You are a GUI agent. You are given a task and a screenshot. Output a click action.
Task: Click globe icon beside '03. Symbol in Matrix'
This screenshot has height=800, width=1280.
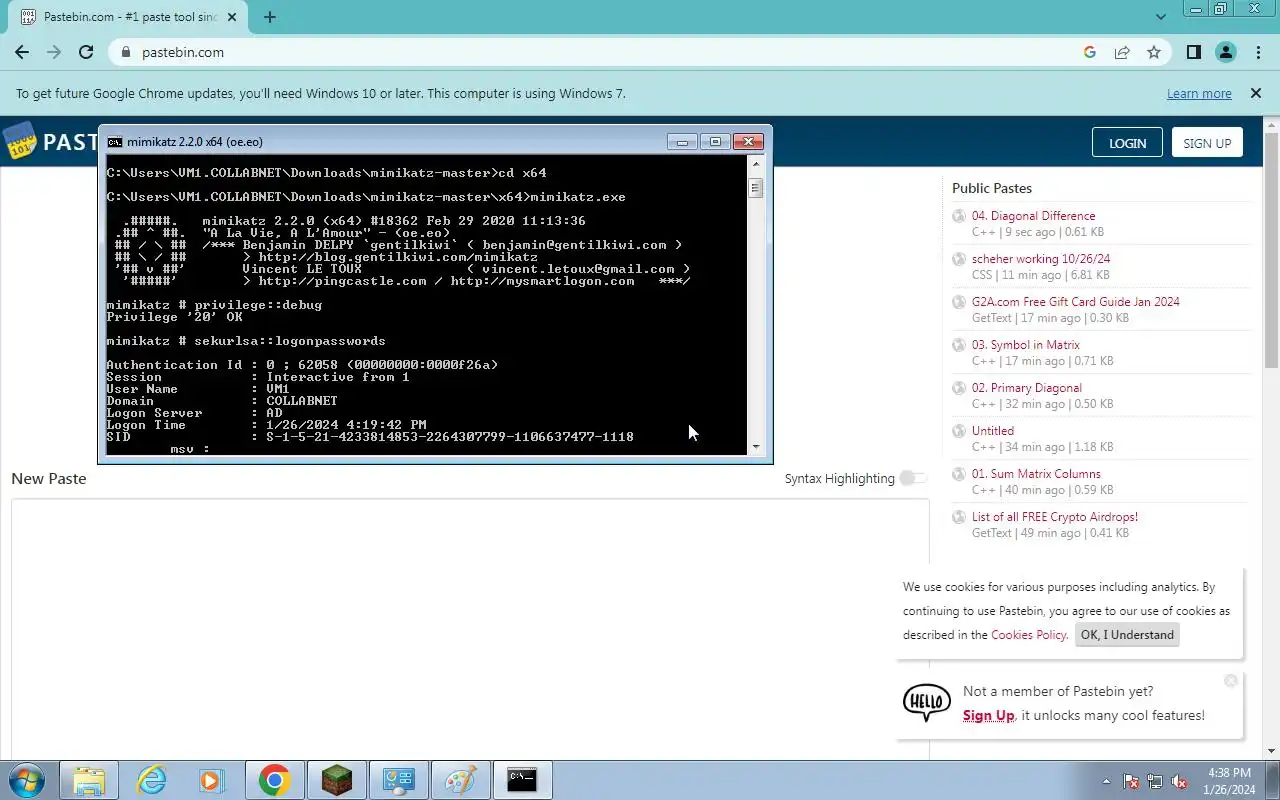tap(959, 345)
